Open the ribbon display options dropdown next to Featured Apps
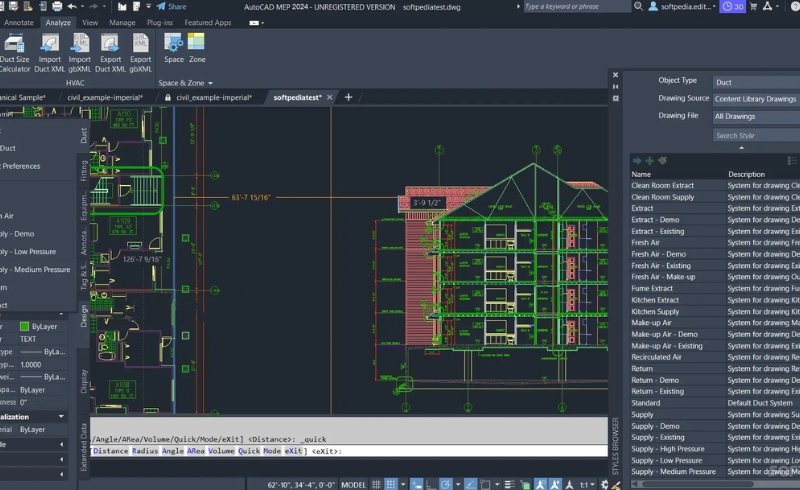This screenshot has height=490, width=800. 256,23
